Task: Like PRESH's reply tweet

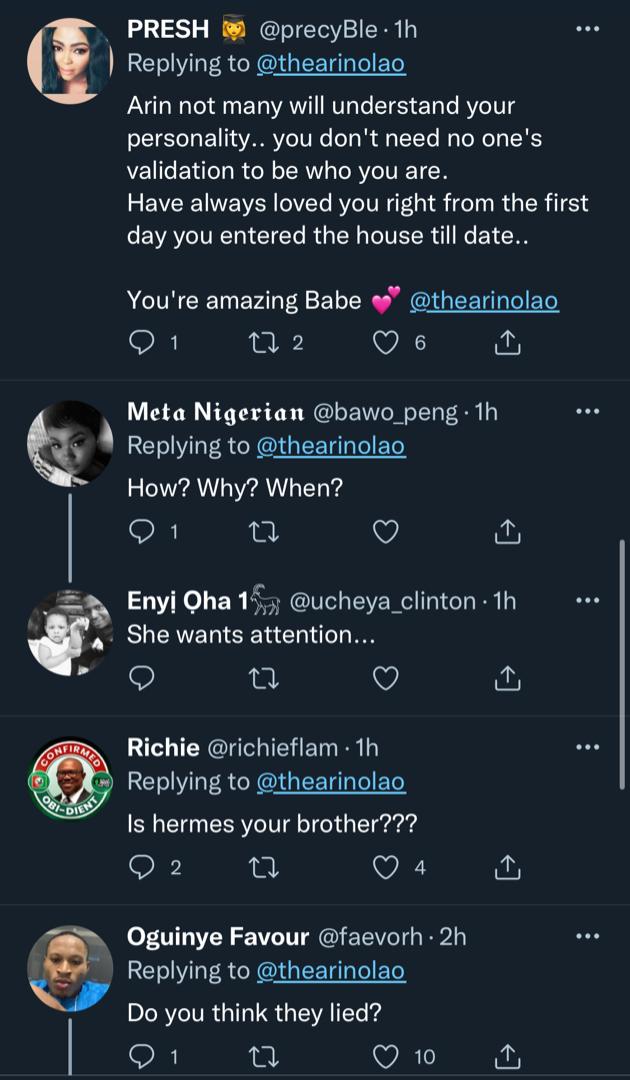Action: (x=386, y=343)
